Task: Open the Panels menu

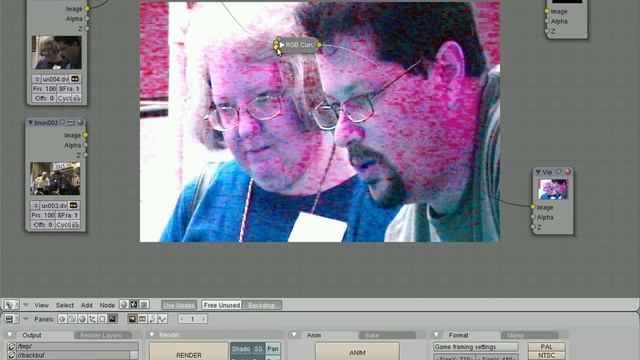Action: click(44, 319)
